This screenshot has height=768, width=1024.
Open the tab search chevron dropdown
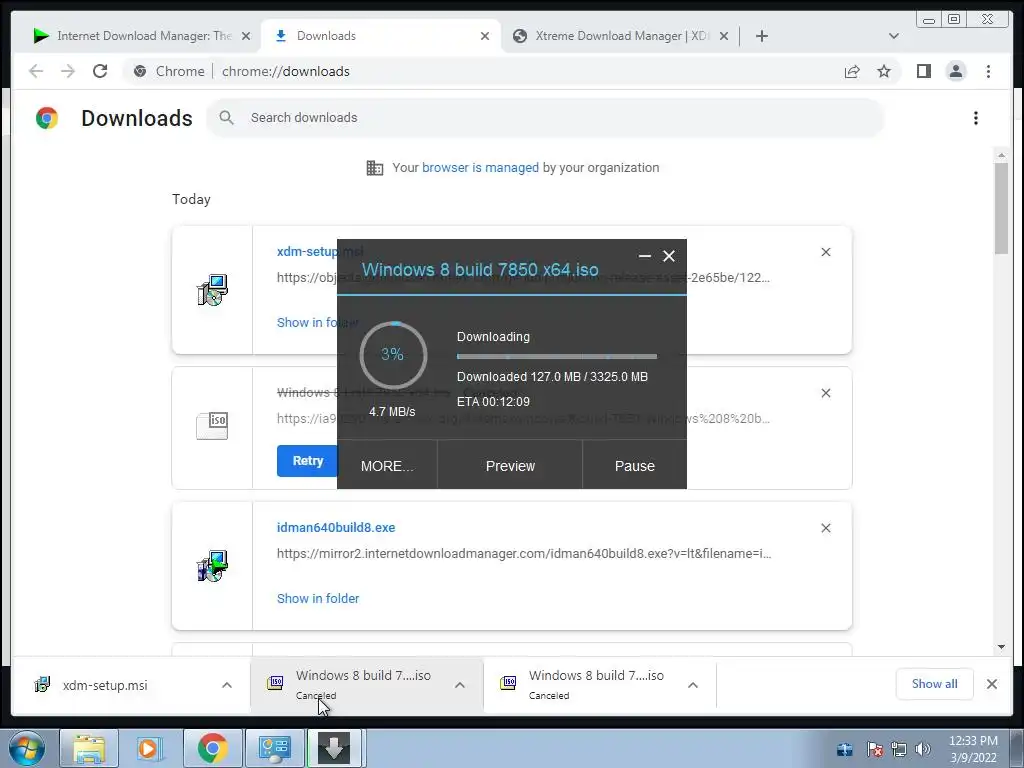pyautogui.click(x=893, y=36)
